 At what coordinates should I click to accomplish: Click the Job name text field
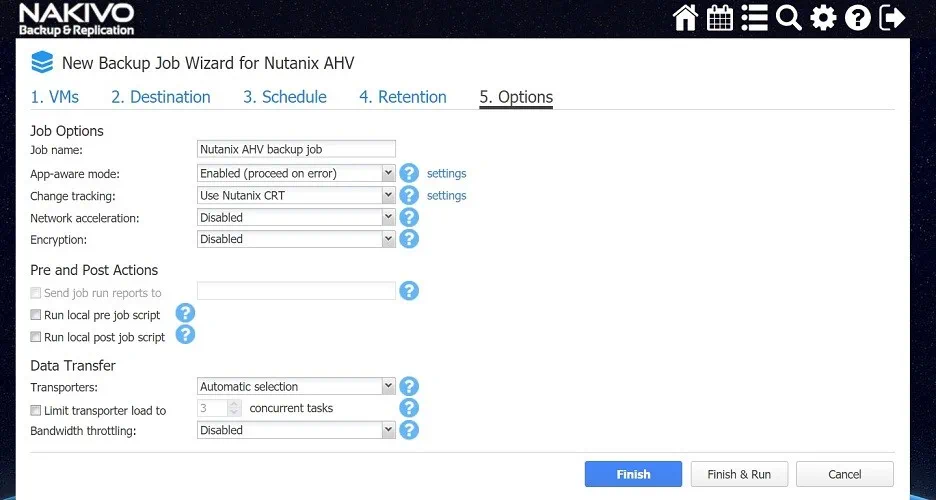coord(296,149)
